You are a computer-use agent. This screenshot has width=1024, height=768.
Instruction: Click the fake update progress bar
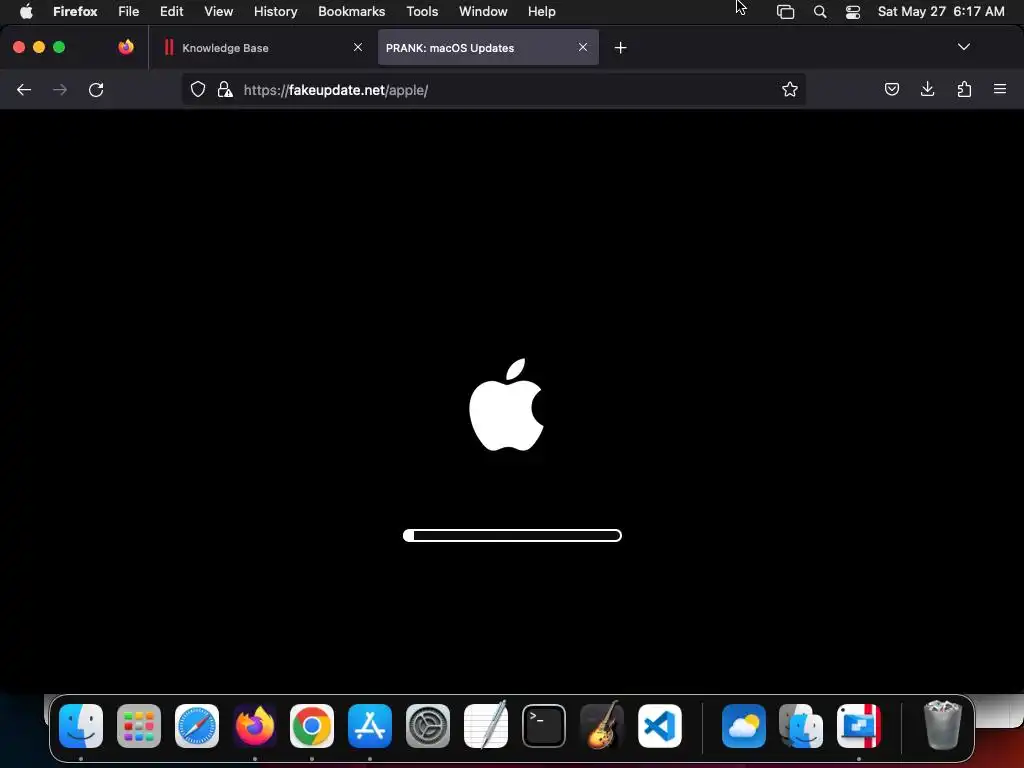point(512,536)
